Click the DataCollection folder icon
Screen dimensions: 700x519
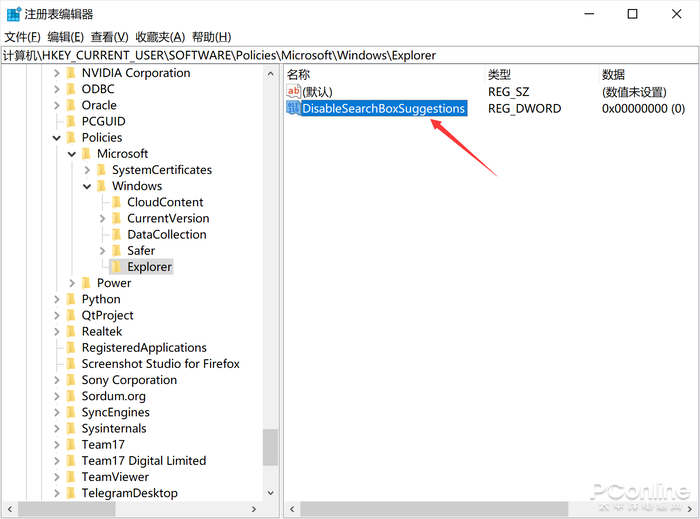(117, 234)
